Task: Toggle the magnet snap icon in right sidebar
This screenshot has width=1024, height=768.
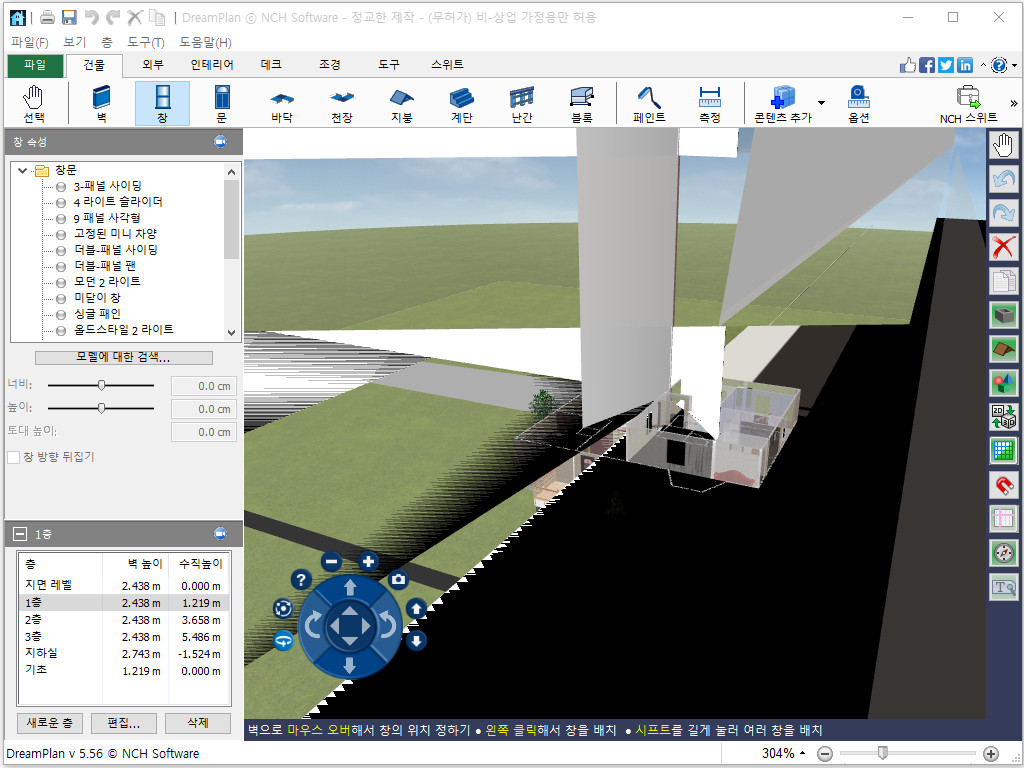Action: tap(1004, 485)
